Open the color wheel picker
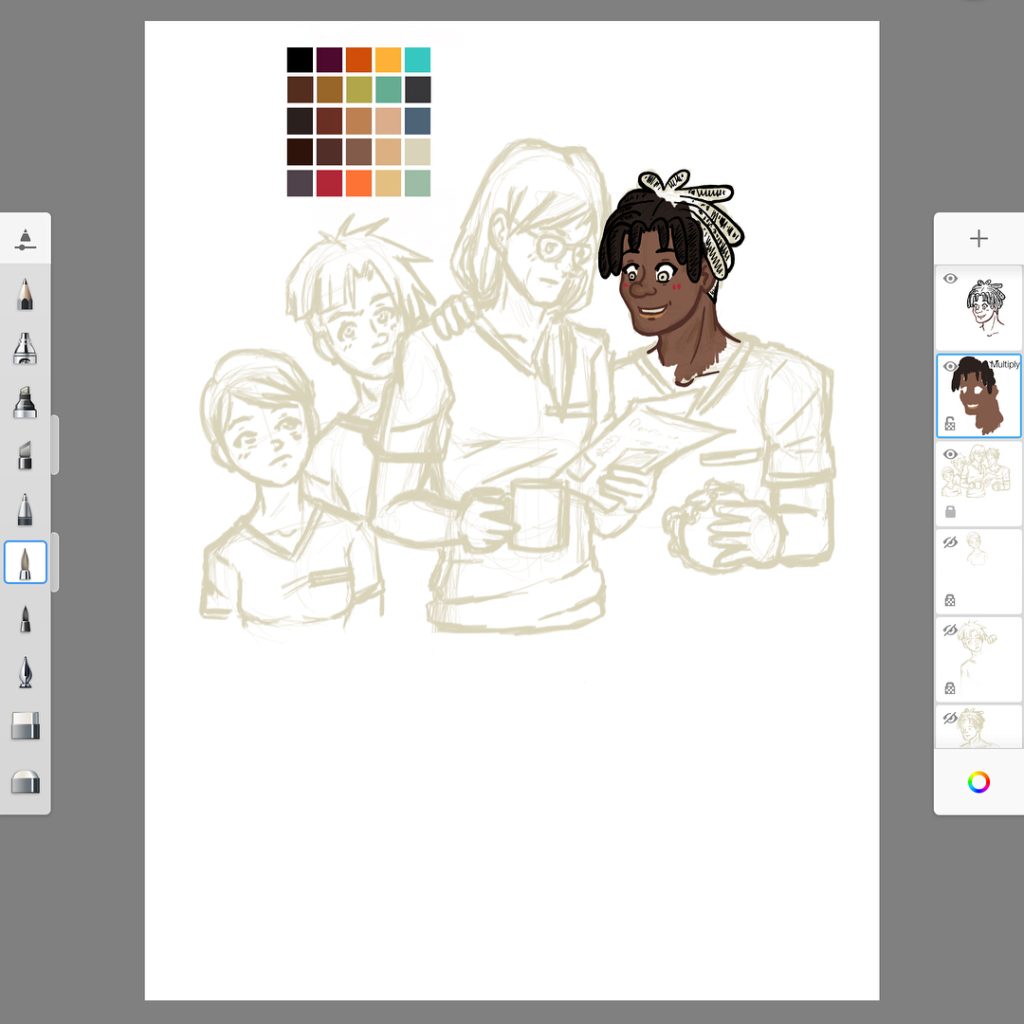Image resolution: width=1024 pixels, height=1024 pixels. (x=978, y=782)
